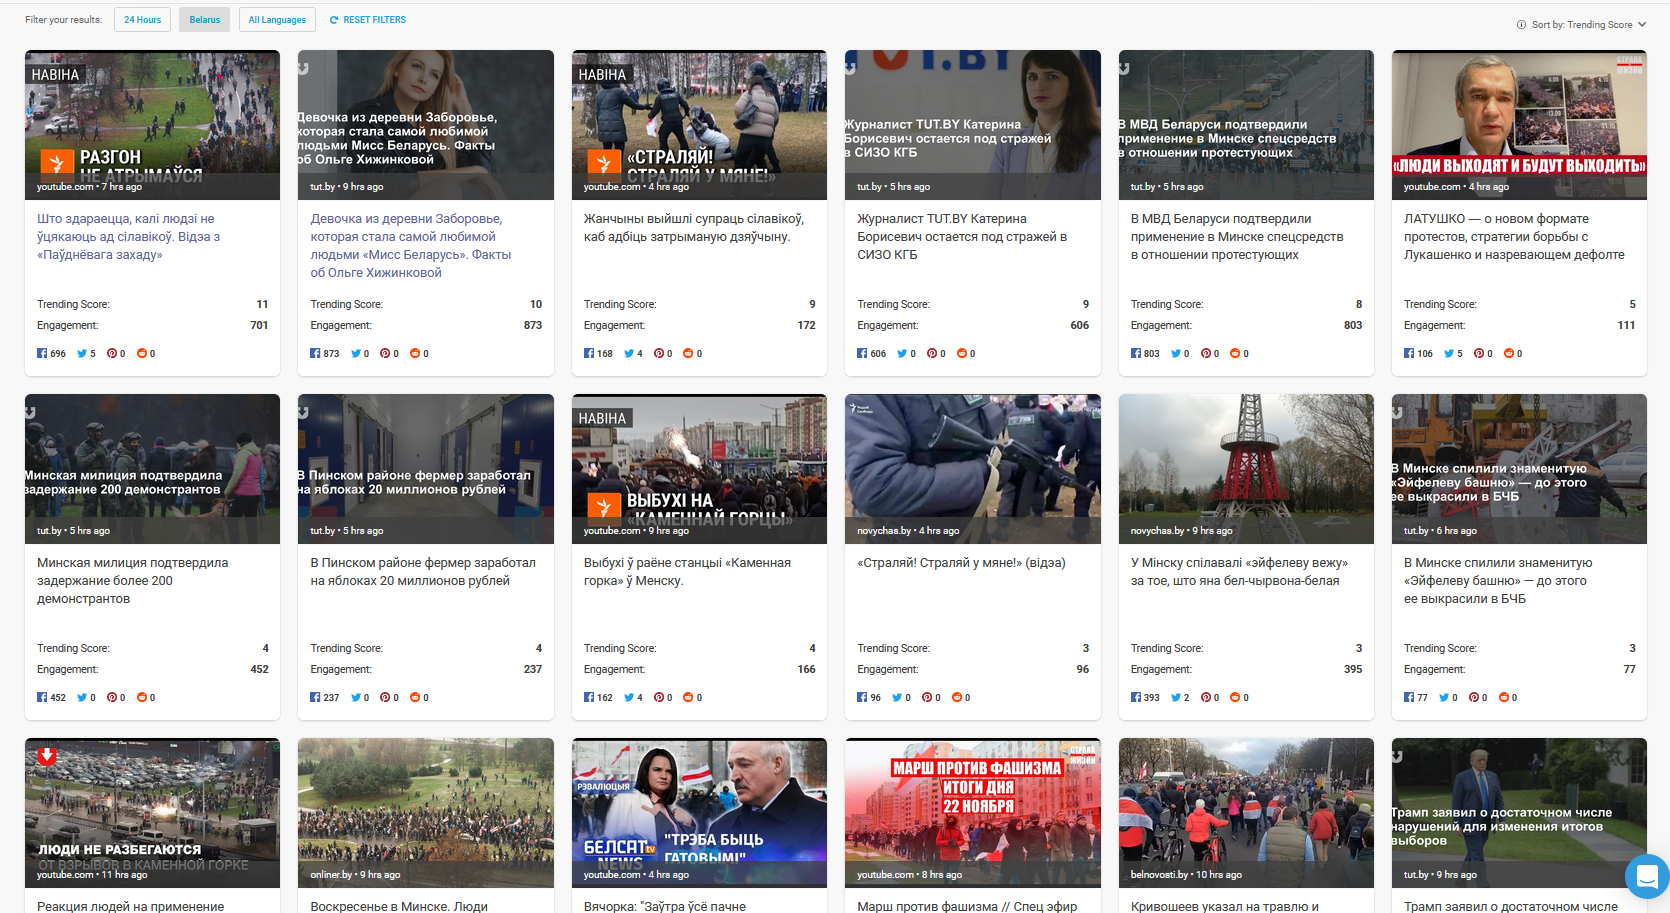1670x913 pixels.
Task: Toggle the Belarus country filter
Action: [204, 20]
